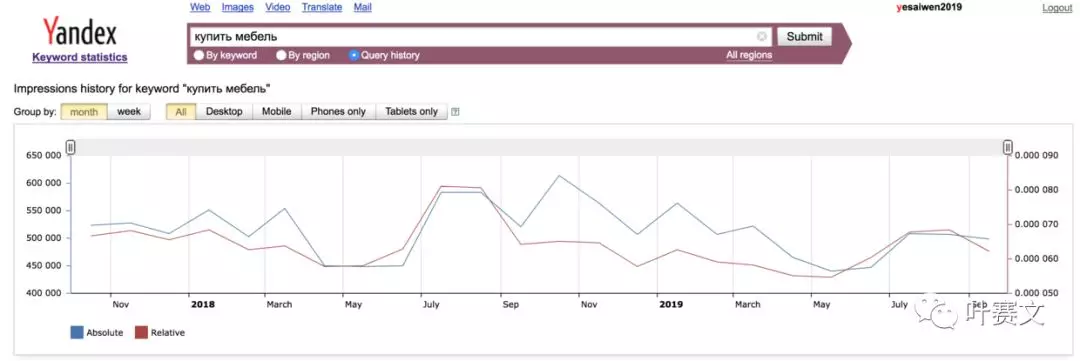Click the Yandex logo
The width and height of the screenshot is (1080, 361).
pyautogui.click(x=80, y=32)
